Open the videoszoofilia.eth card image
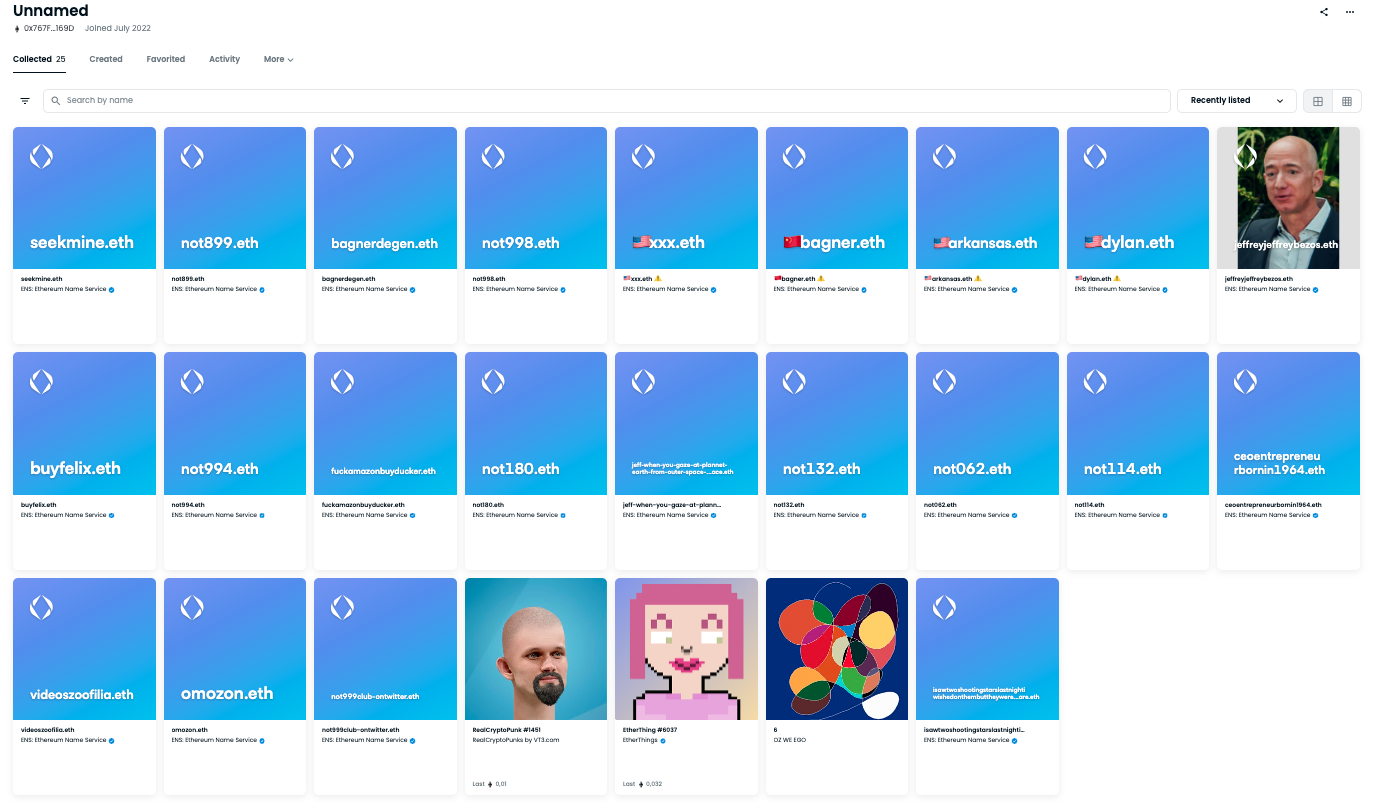The height and width of the screenshot is (803, 1381). [x=84, y=649]
